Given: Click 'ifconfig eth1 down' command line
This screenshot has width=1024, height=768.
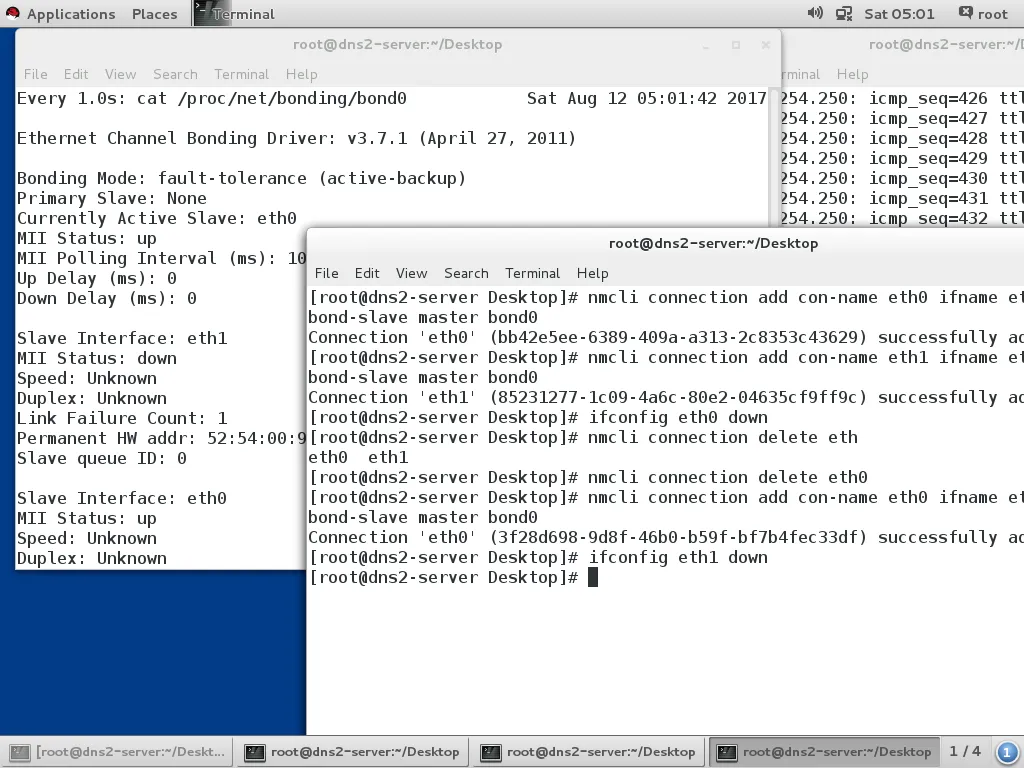Looking at the screenshot, I should pyautogui.click(x=678, y=558).
